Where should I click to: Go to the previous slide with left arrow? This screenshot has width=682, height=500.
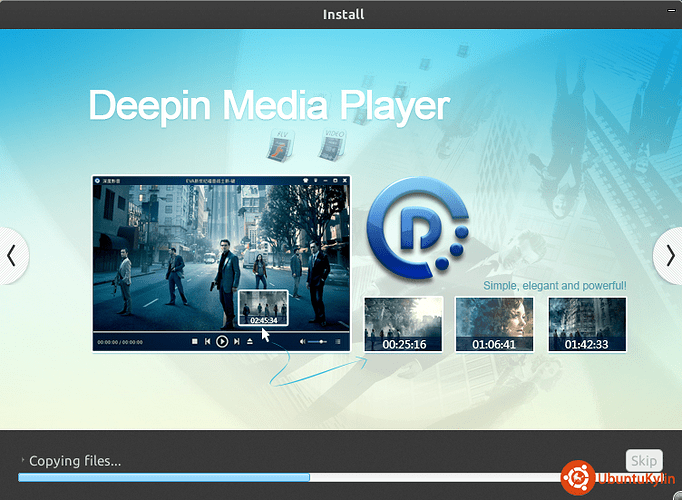[x=12, y=256]
